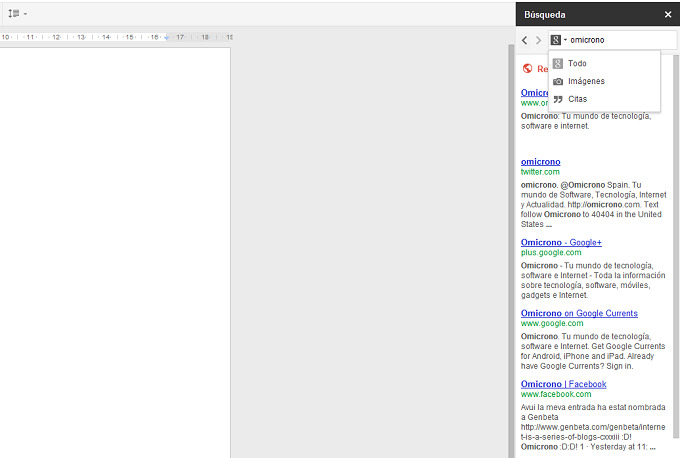Click the camera icon beside Imágenes
Viewport: 680px width, 458px height.
pyautogui.click(x=558, y=81)
